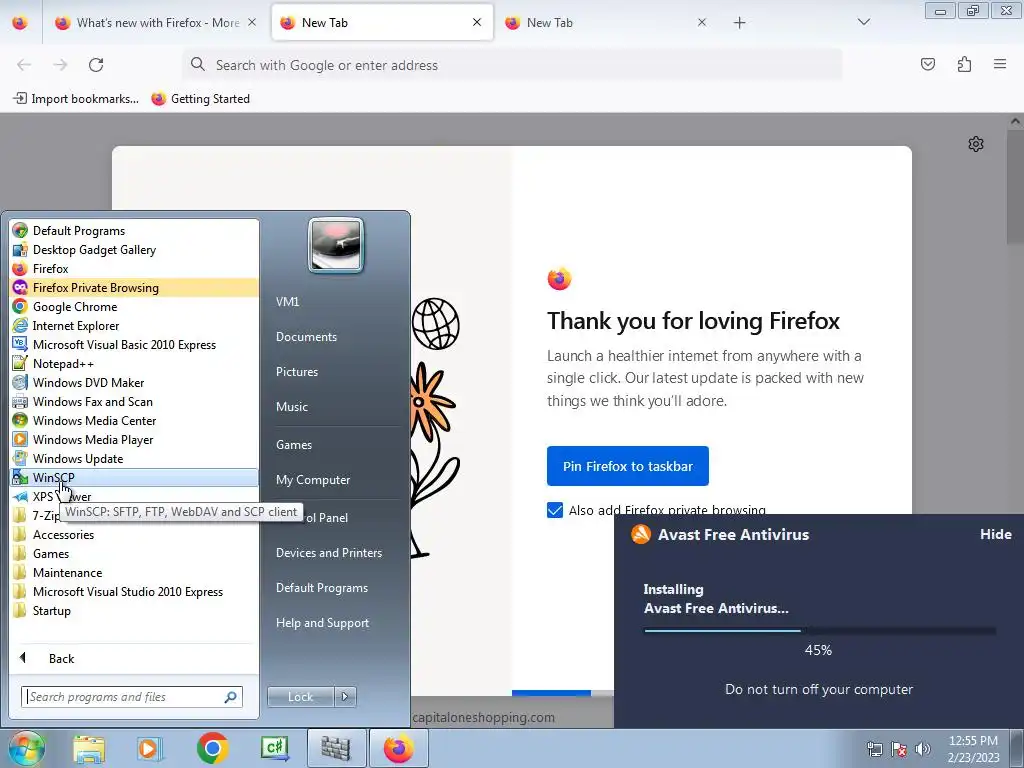
Task: Open Microsoft Visual Basic 2010 Express
Action: [x=134, y=345]
